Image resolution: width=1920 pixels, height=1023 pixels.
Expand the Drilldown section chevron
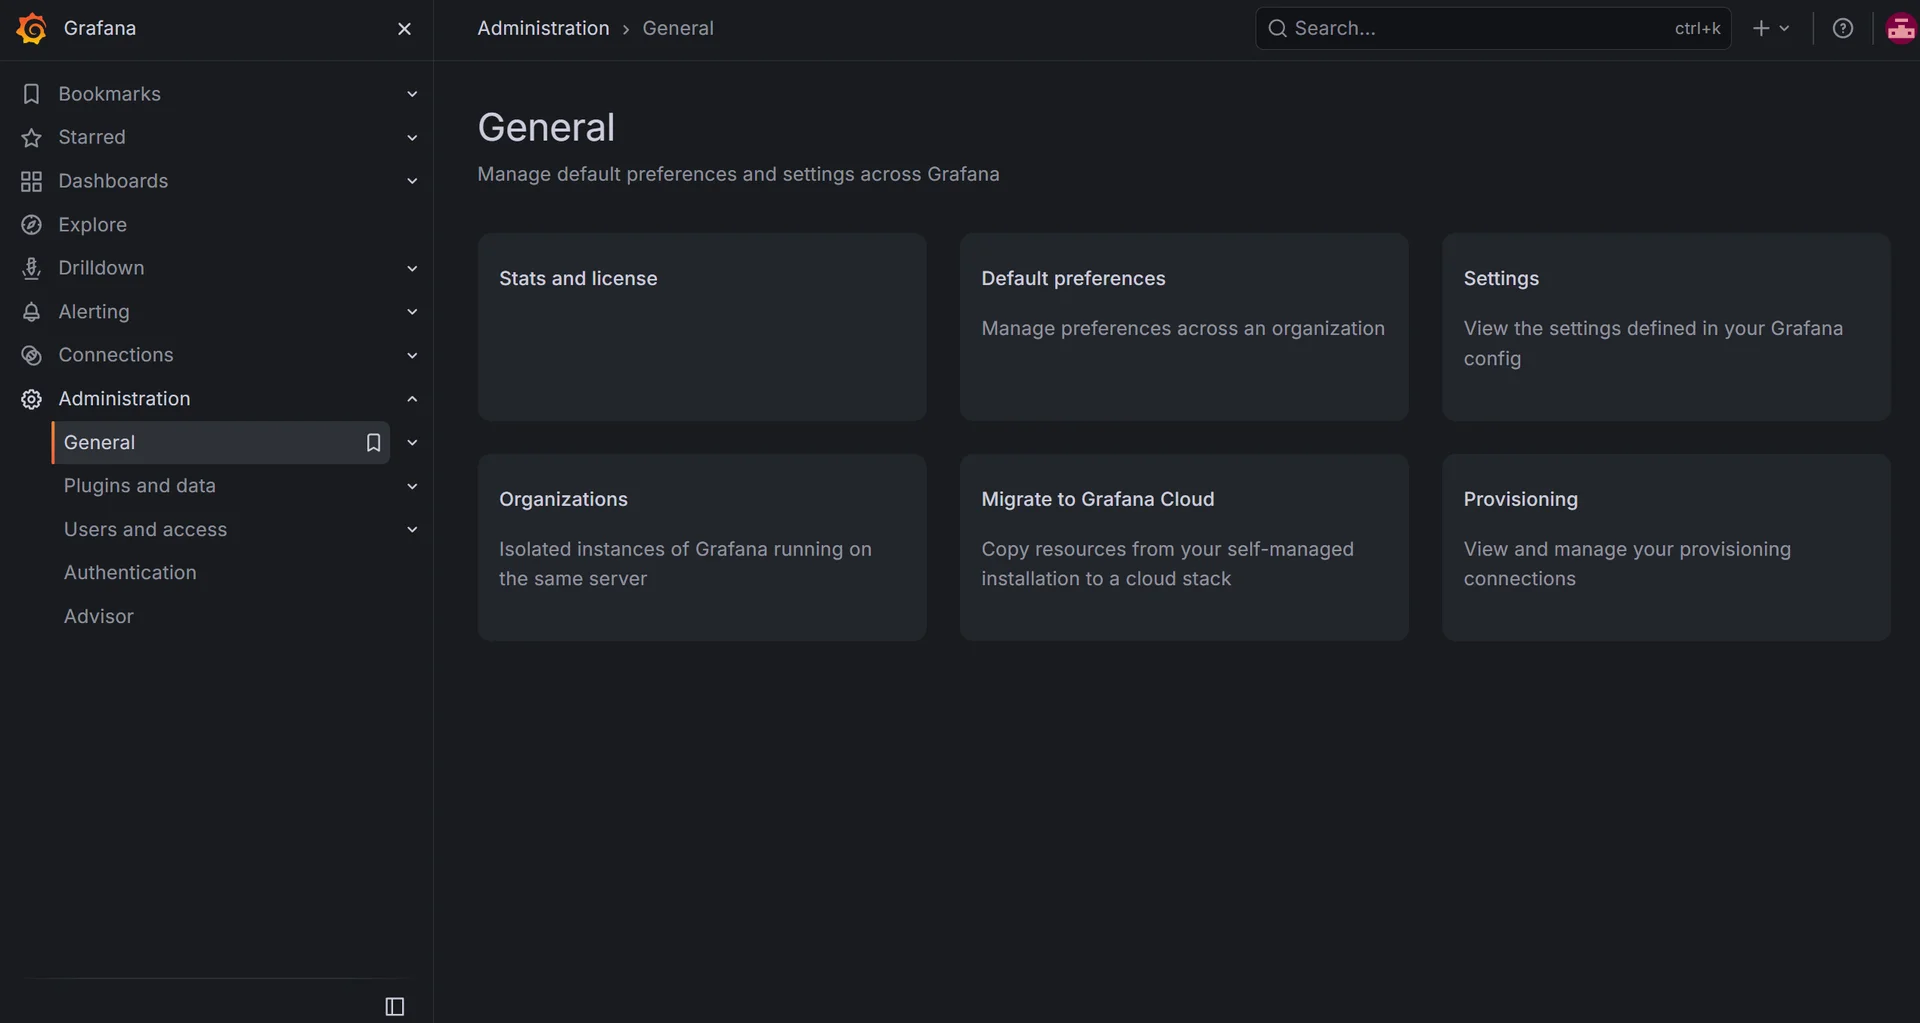point(412,268)
